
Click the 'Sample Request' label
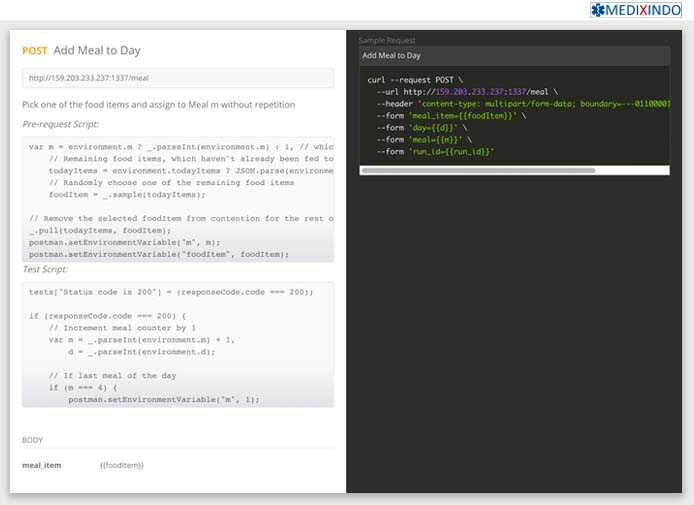coord(387,40)
